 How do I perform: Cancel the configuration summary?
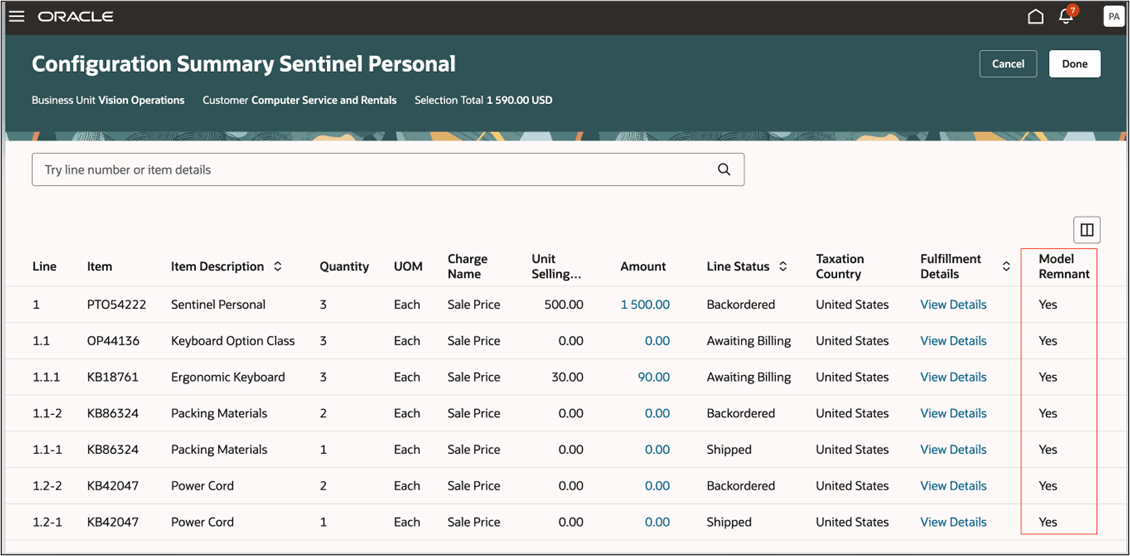(1008, 64)
